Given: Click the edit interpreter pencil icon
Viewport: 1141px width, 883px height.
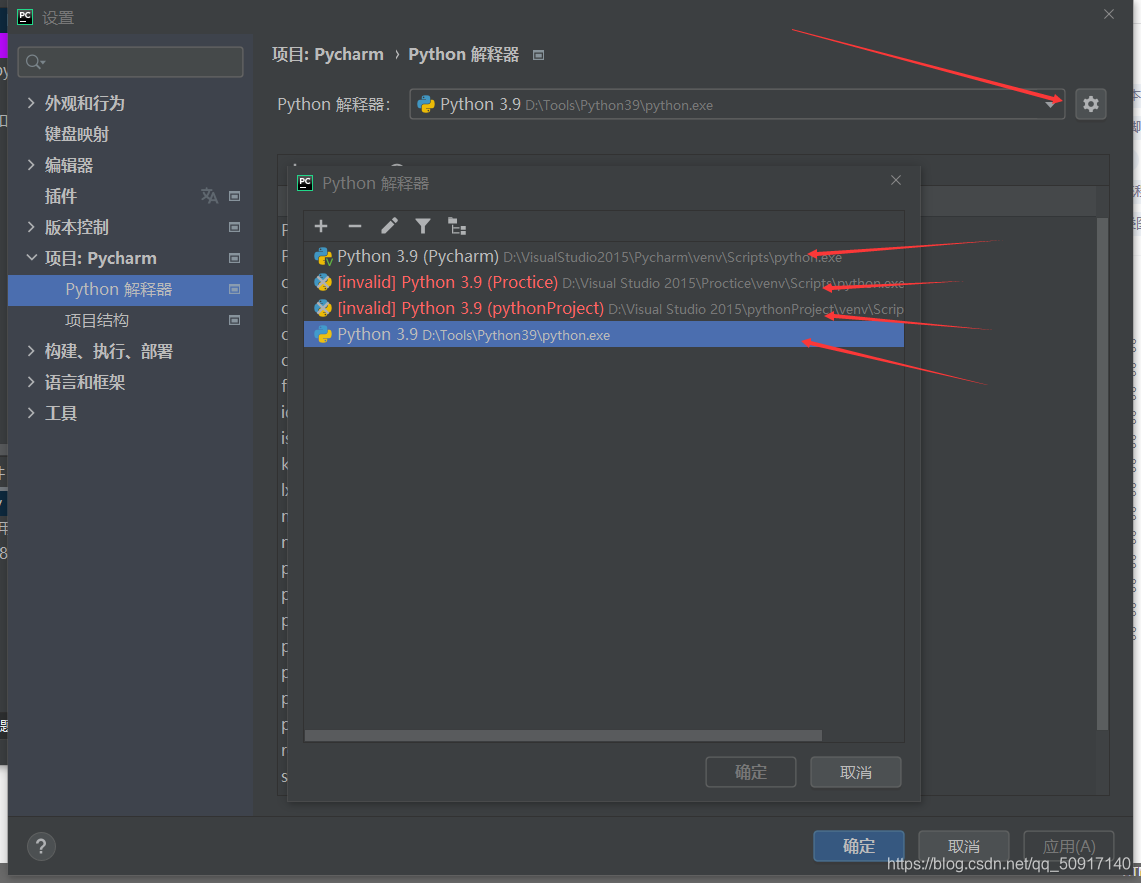Looking at the screenshot, I should (389, 226).
